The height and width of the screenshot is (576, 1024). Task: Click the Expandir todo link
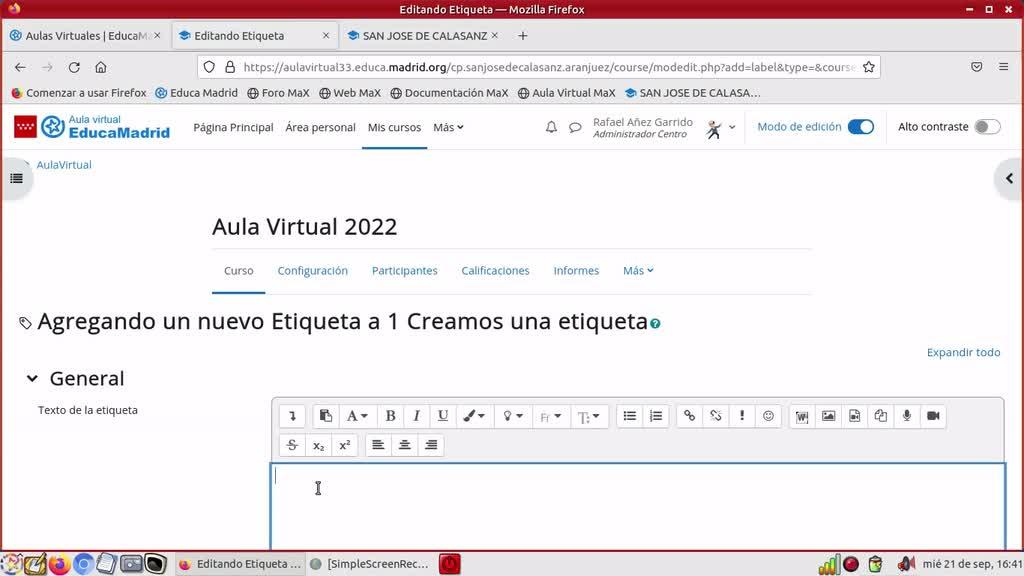[x=963, y=352]
